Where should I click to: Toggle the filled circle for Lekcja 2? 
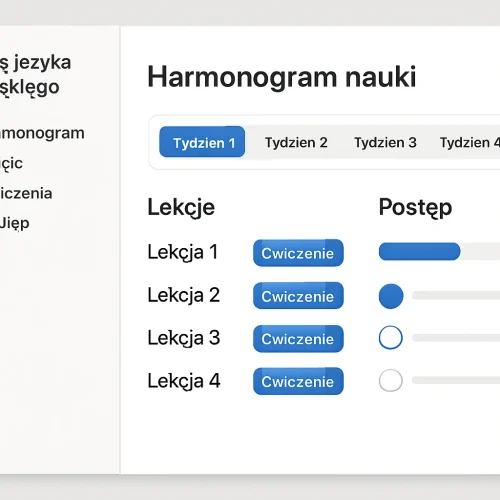pos(391,296)
